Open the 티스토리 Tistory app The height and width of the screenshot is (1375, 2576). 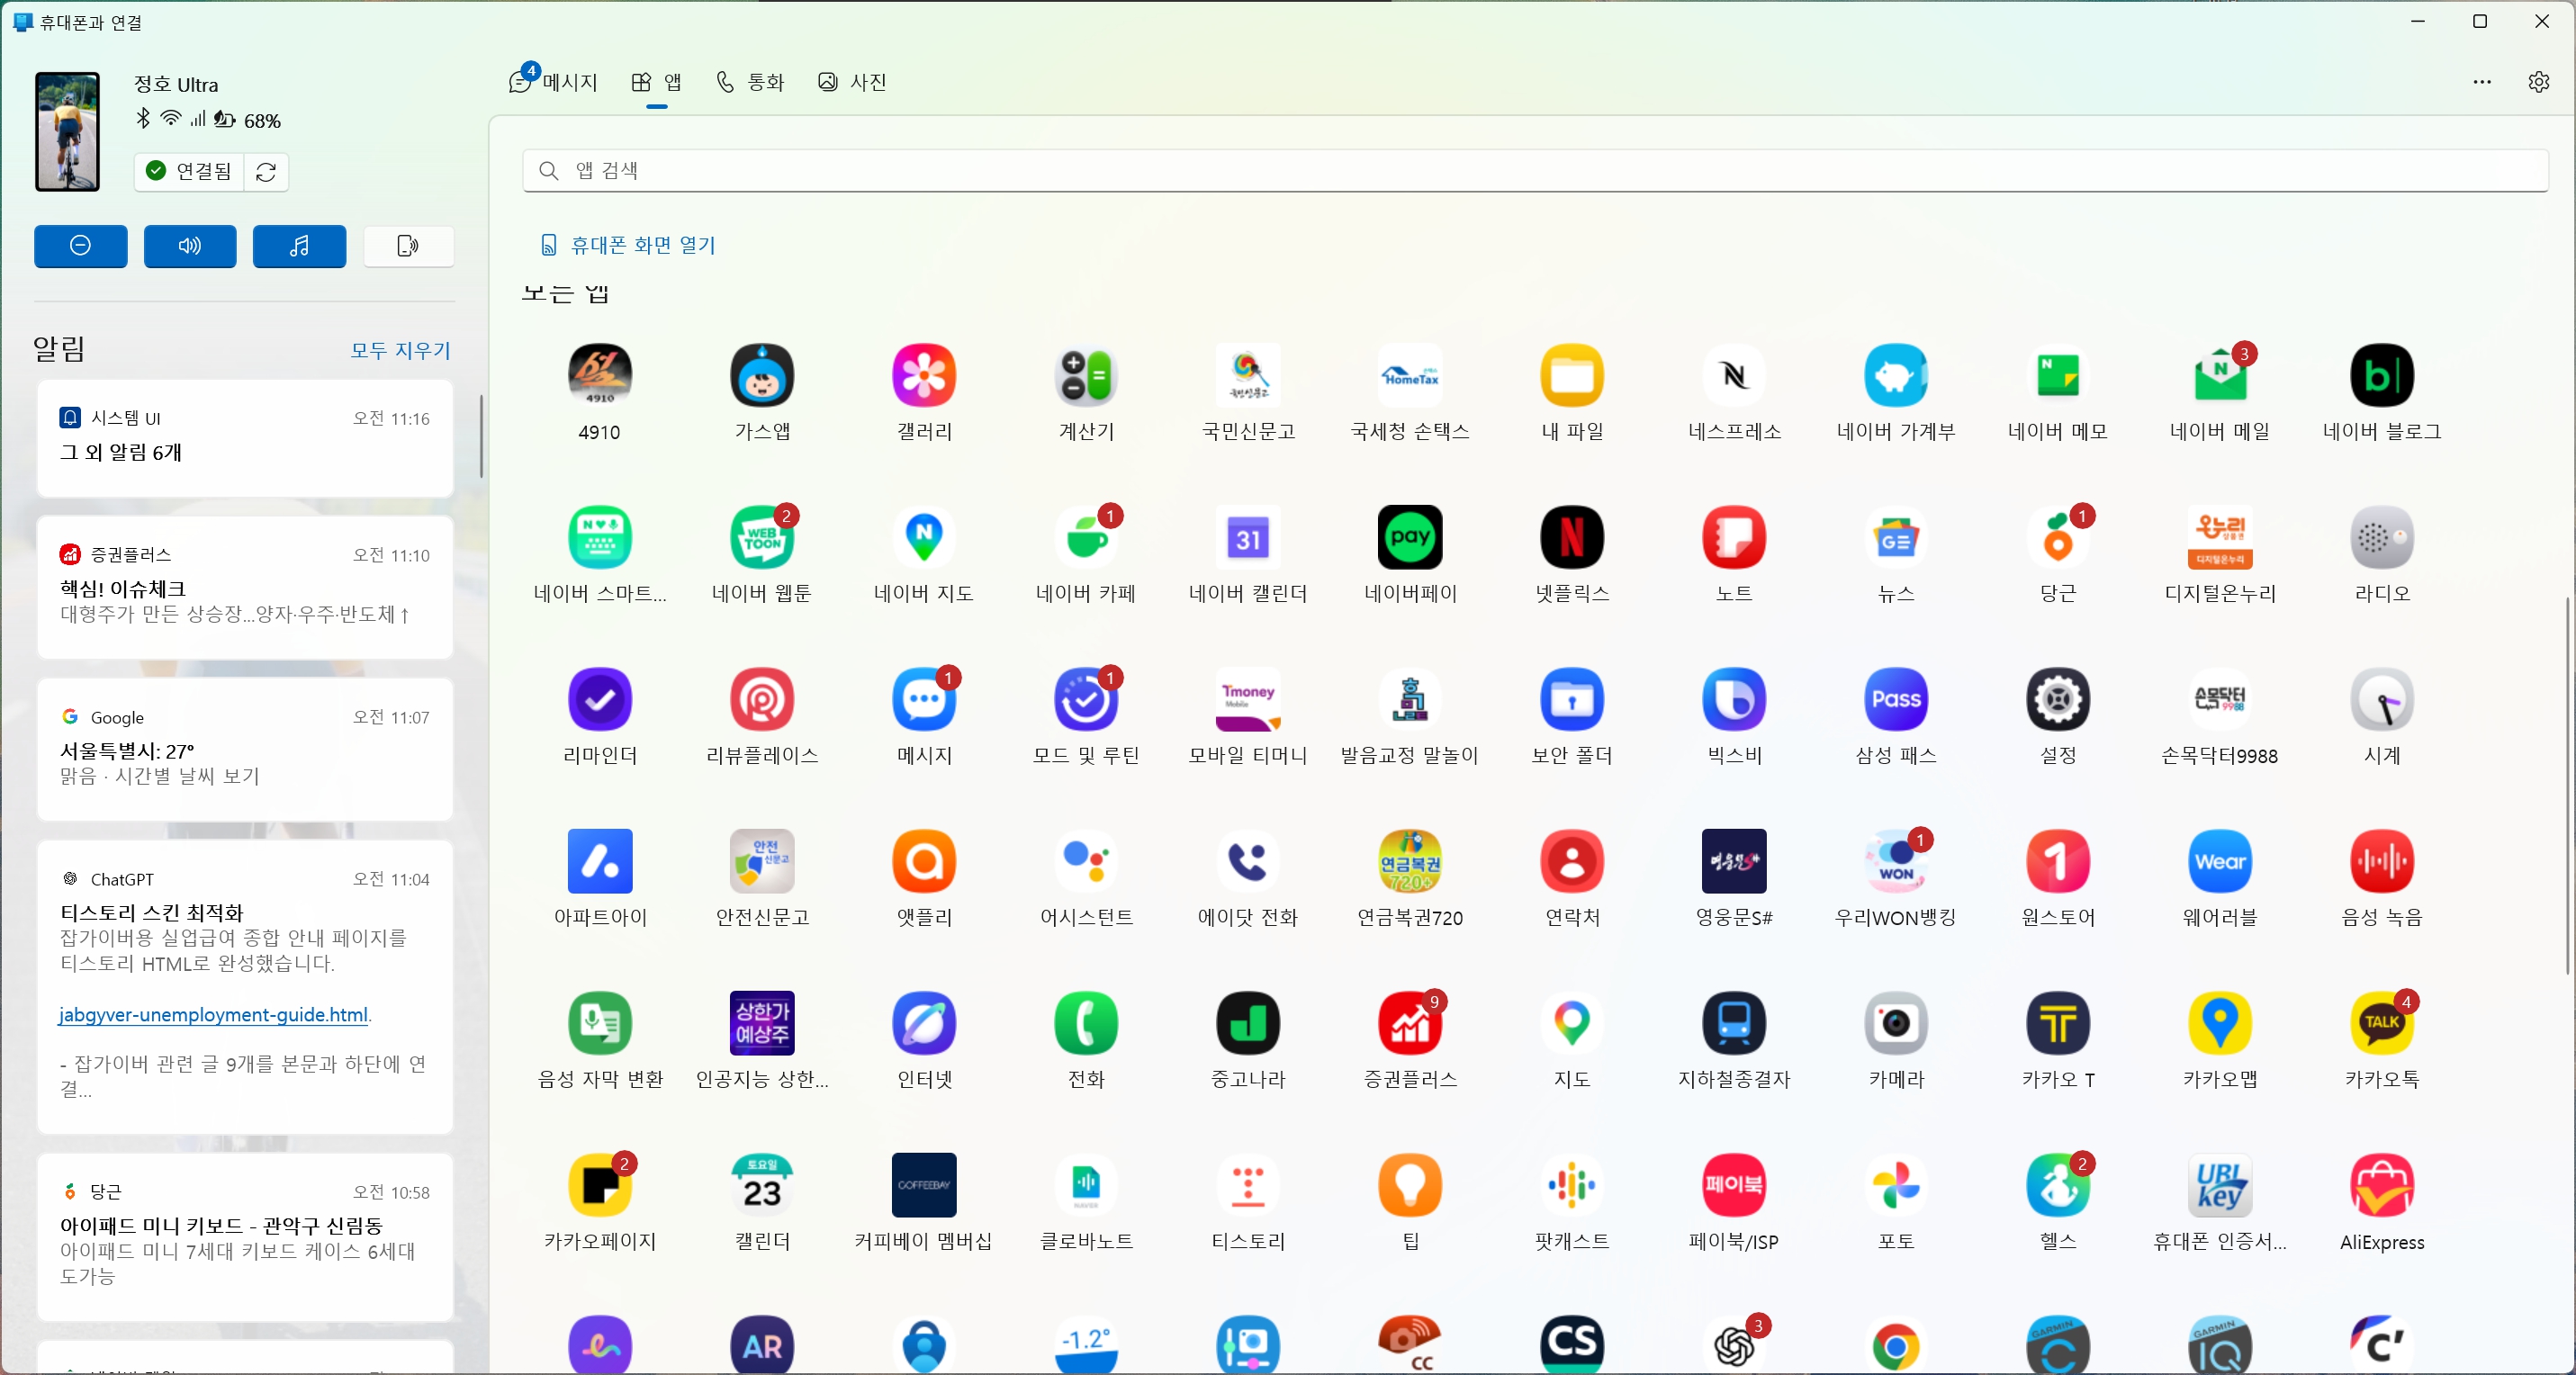[x=1248, y=1186]
